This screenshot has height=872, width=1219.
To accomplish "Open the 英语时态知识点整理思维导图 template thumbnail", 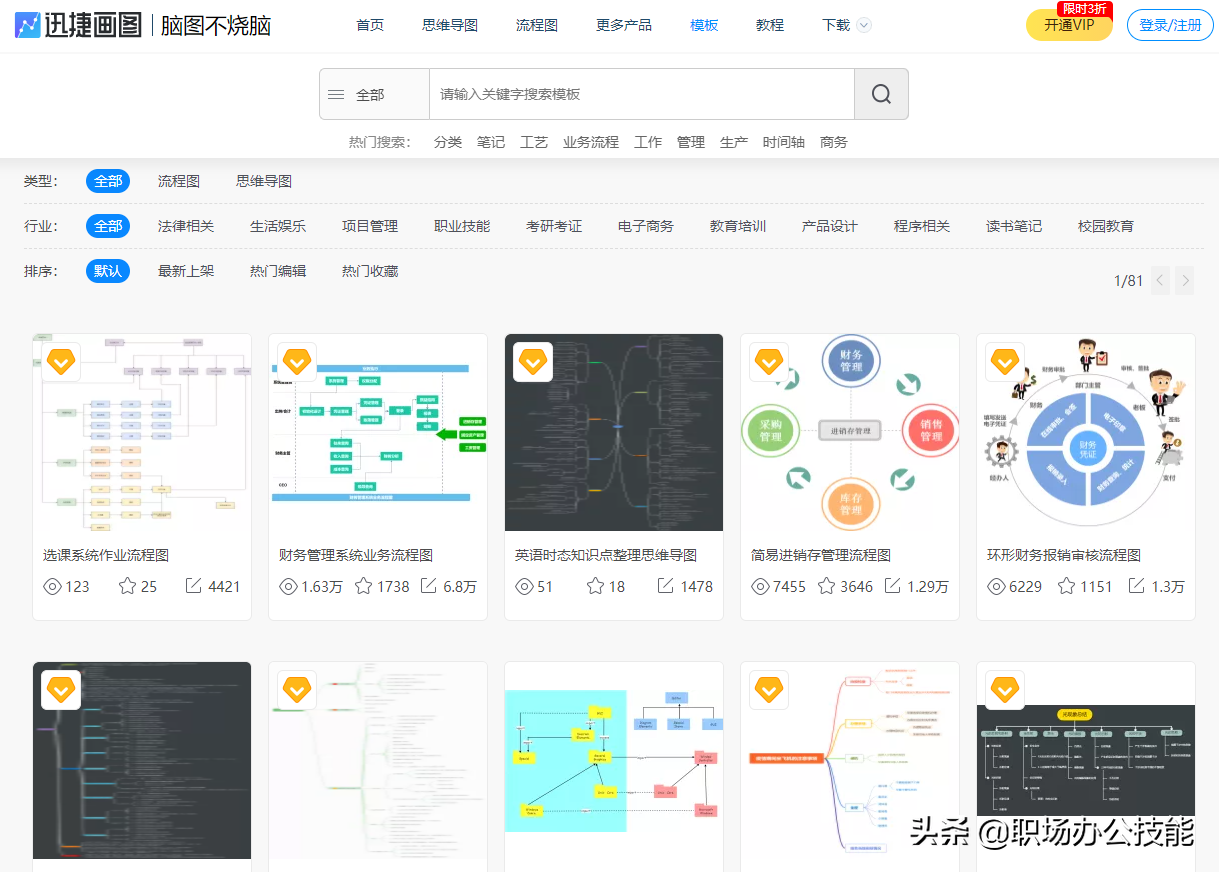I will (x=613, y=432).
